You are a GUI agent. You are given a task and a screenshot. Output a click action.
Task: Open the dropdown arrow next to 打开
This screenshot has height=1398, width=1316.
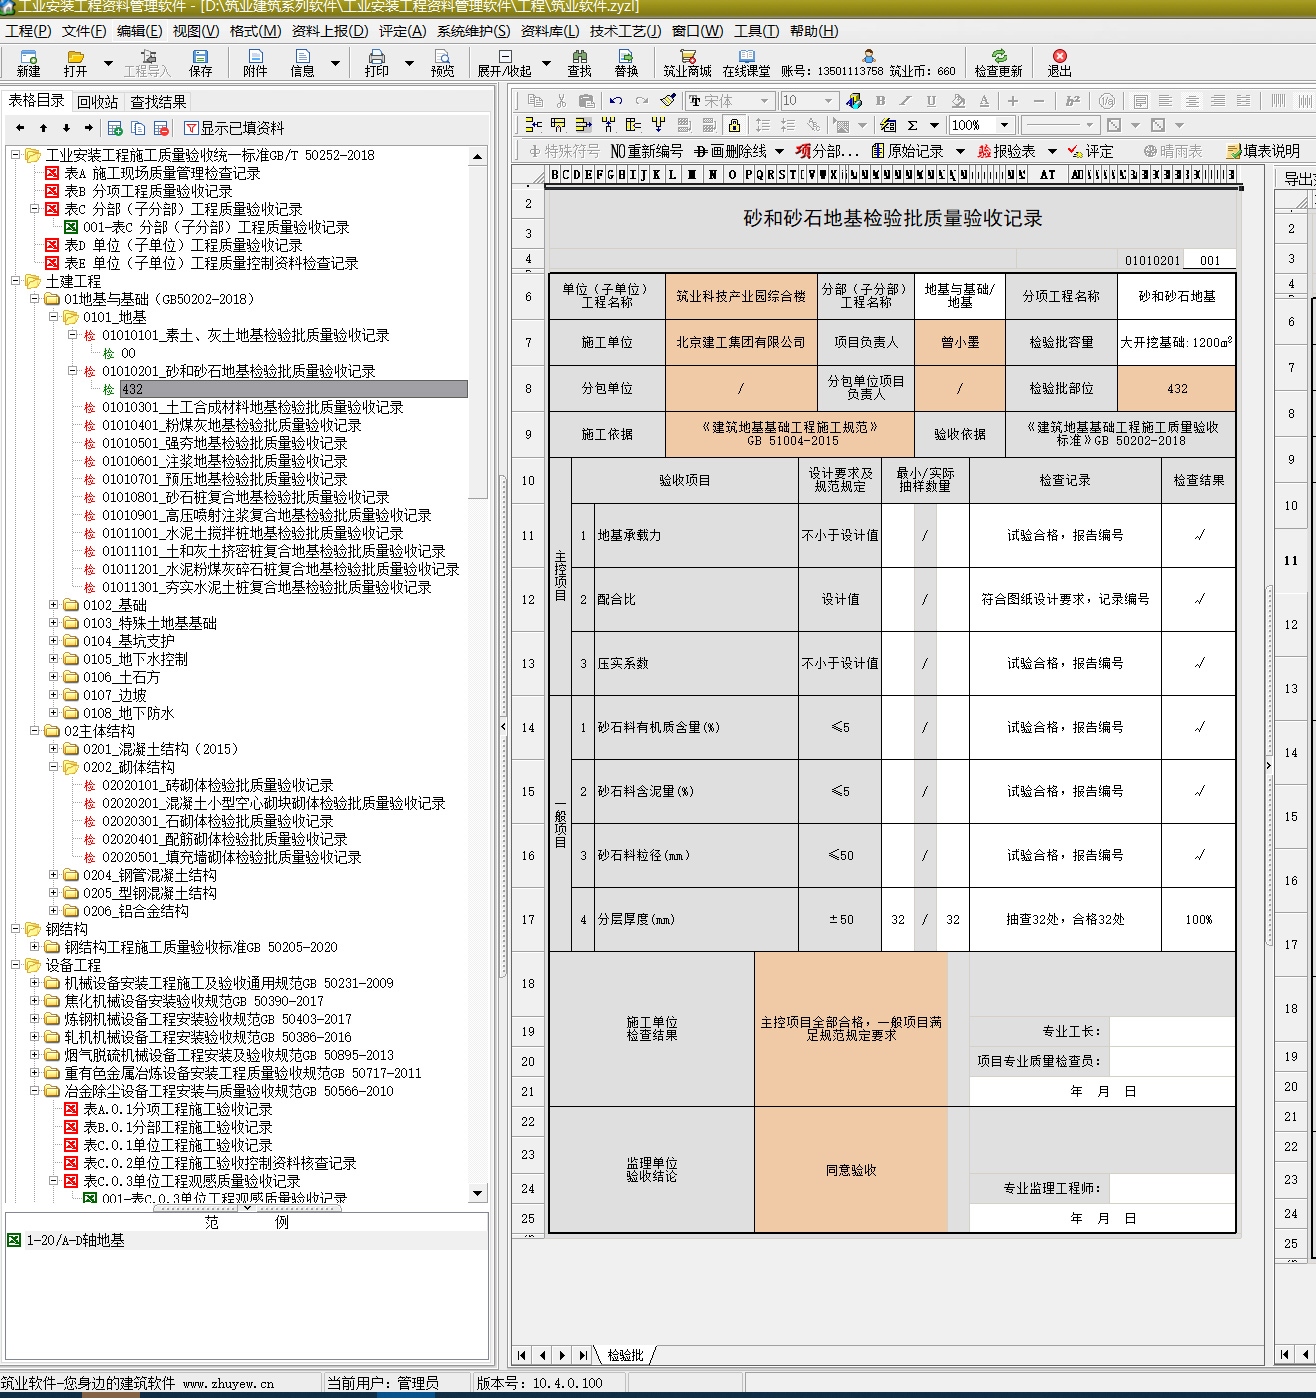(x=109, y=63)
